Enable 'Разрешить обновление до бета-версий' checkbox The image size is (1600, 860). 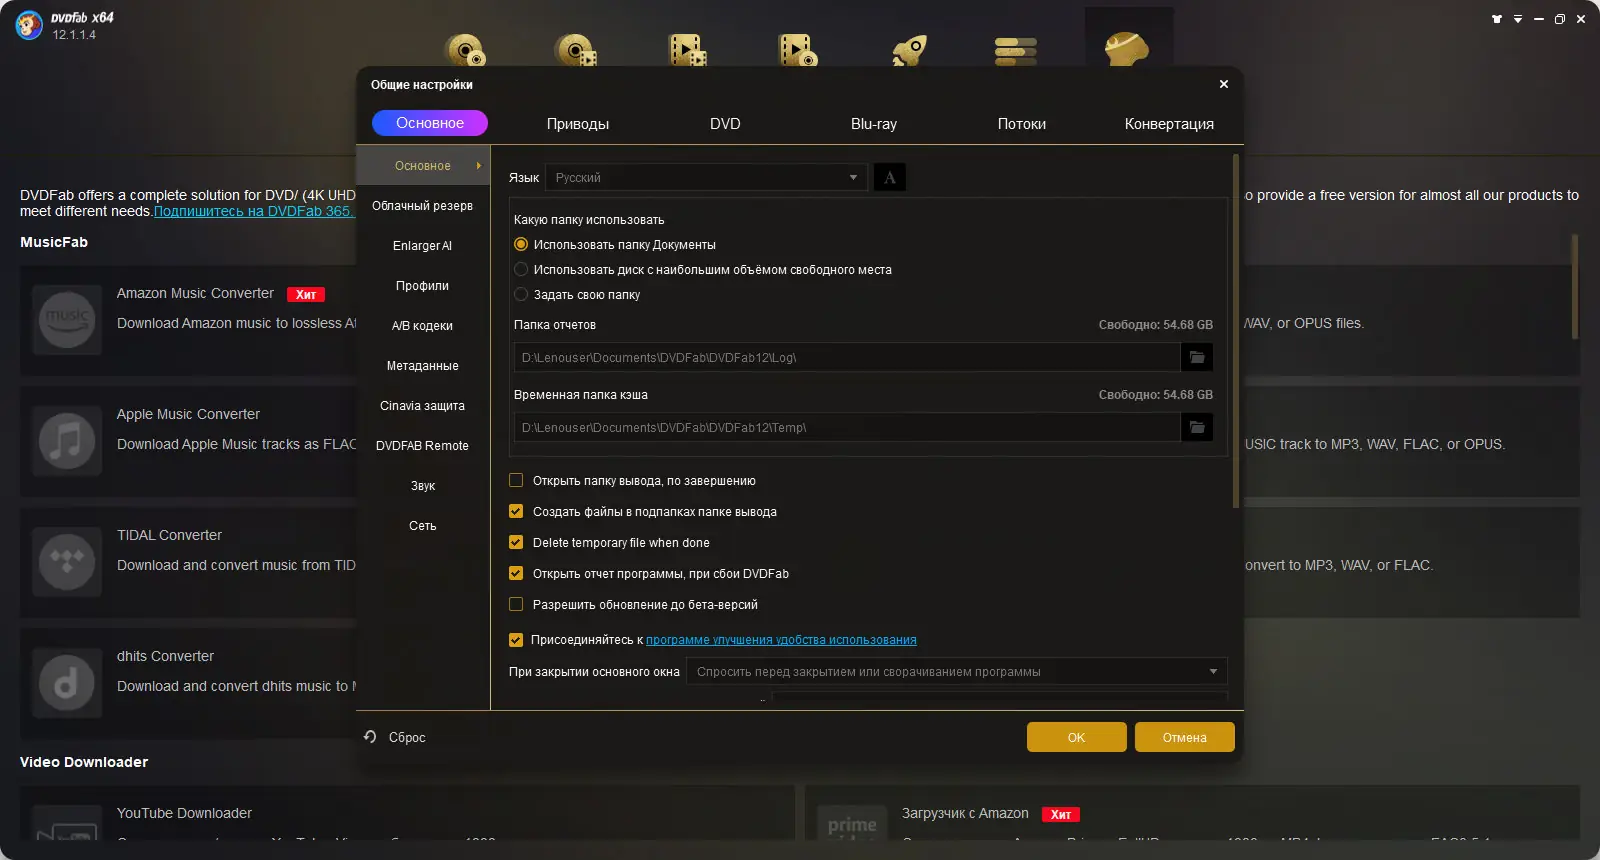pyautogui.click(x=516, y=604)
